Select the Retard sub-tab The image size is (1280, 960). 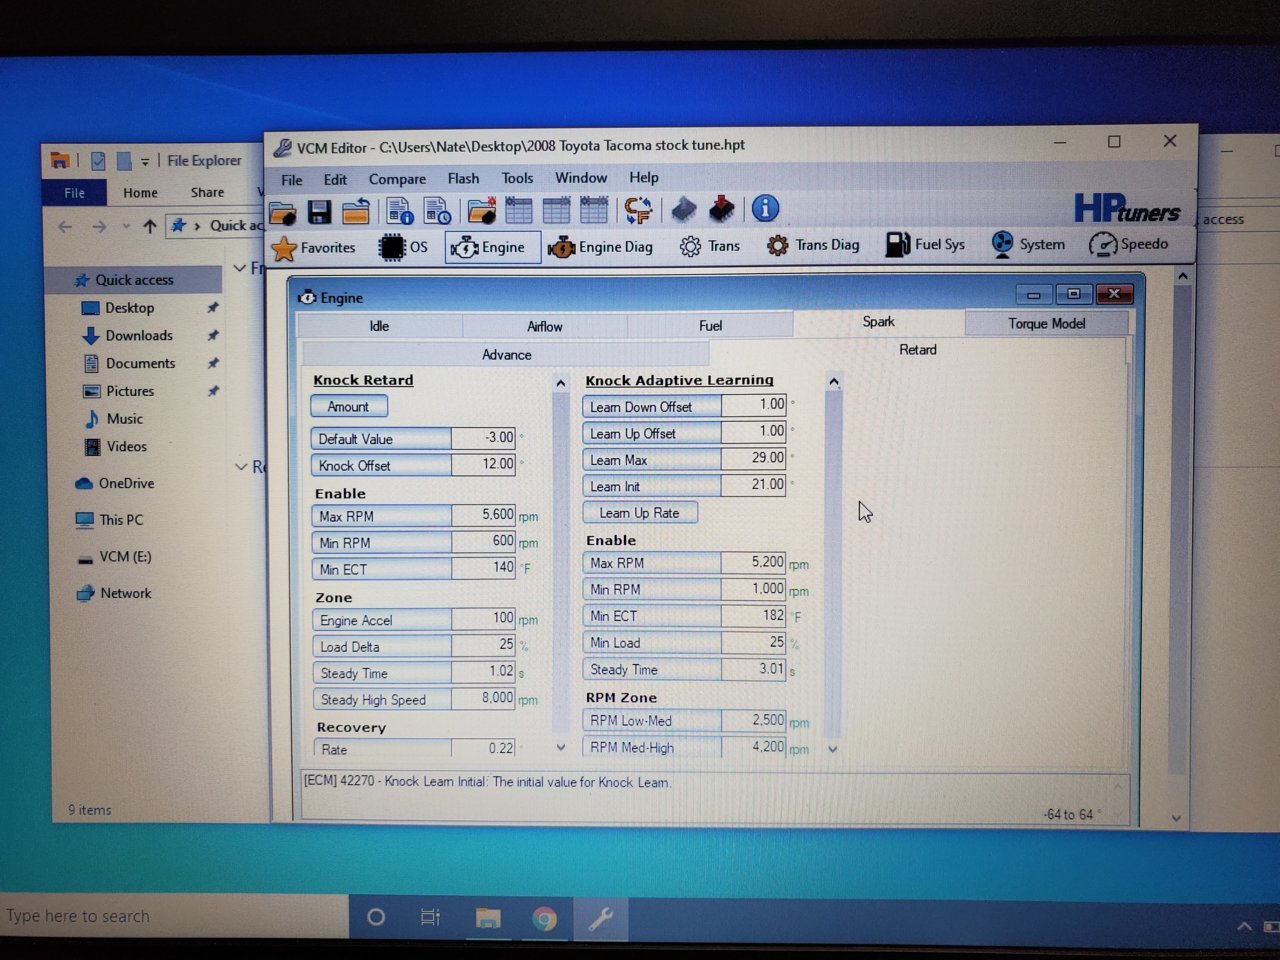coord(917,350)
